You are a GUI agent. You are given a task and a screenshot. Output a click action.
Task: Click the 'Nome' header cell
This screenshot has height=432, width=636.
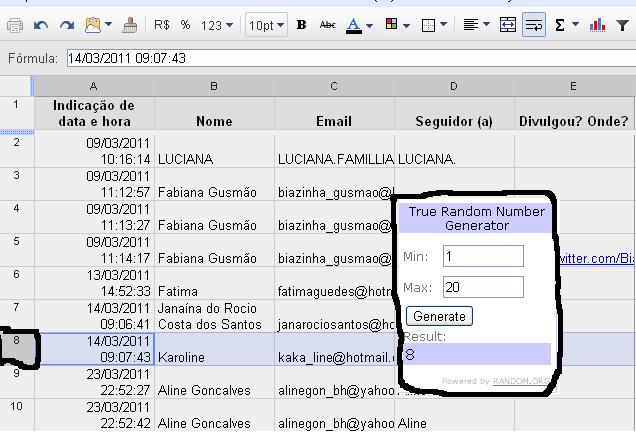214,113
